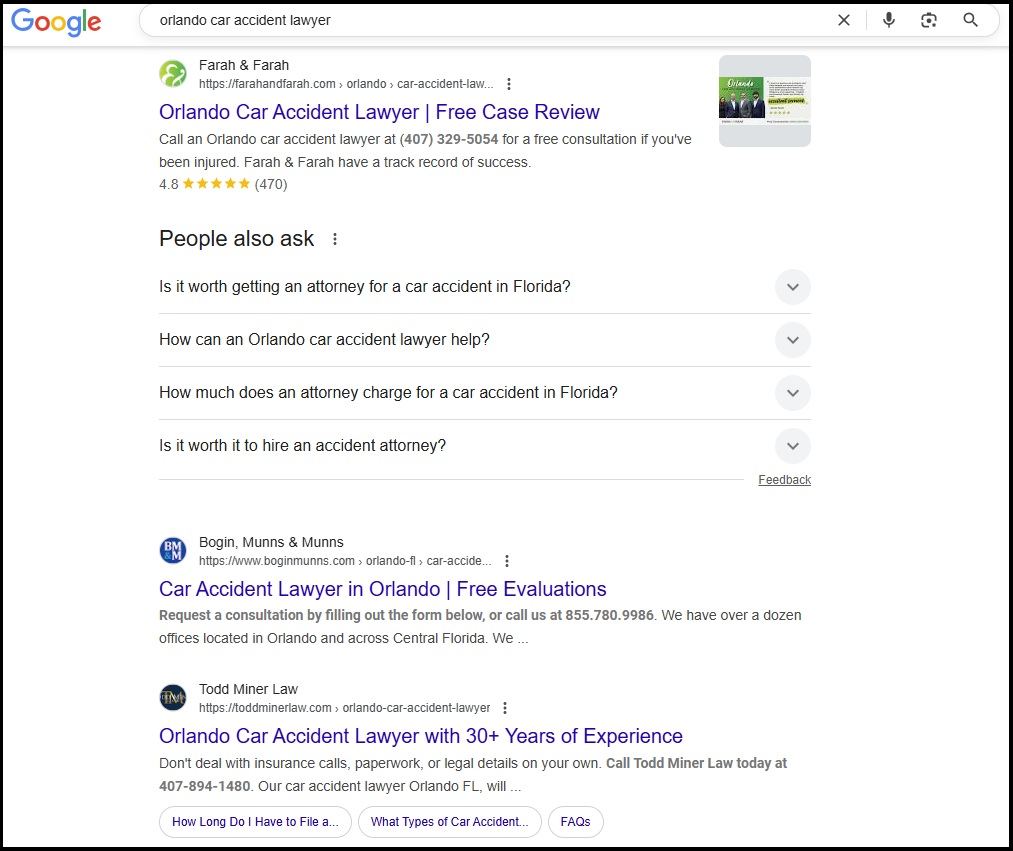
Task: Open more options for Farah & Farah result
Action: pos(509,84)
